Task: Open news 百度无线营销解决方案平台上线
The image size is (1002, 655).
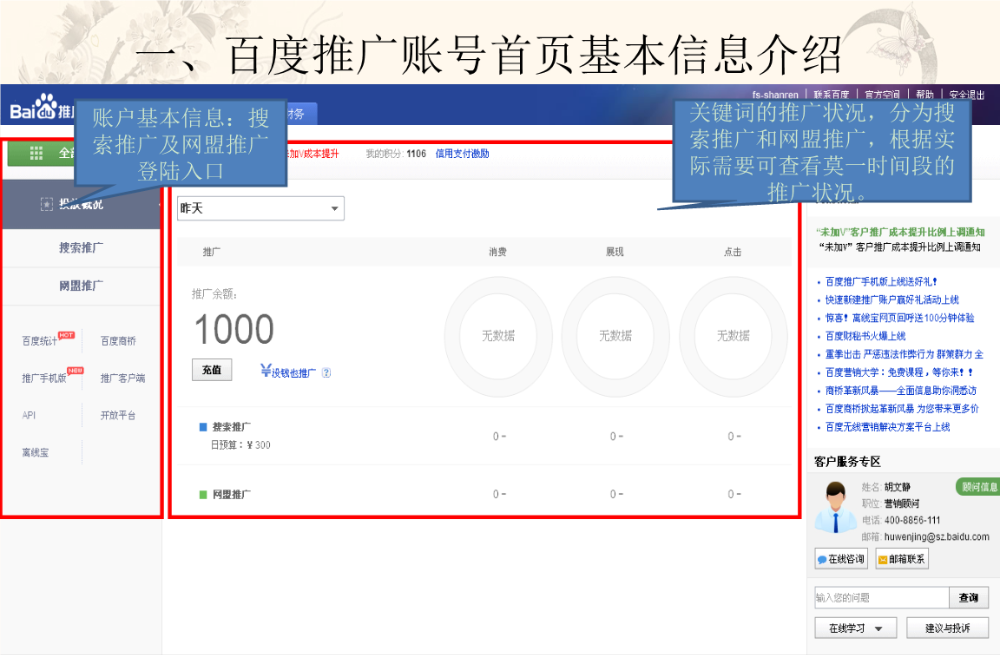Action: [888, 427]
